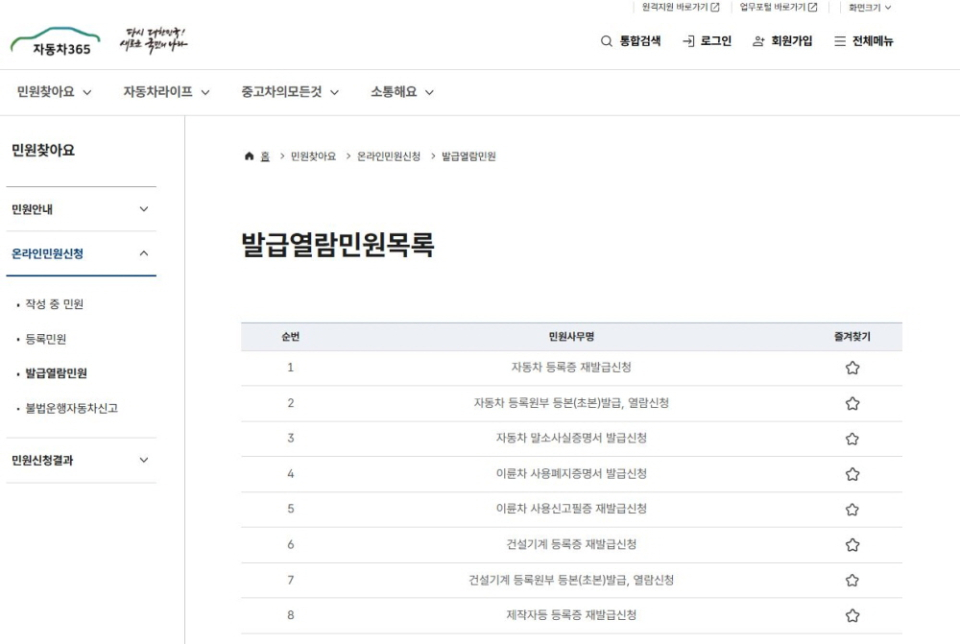Screen dimensions: 960x644
Task: Expand 민원신청결과 section in sidebar
Action: click(143, 460)
